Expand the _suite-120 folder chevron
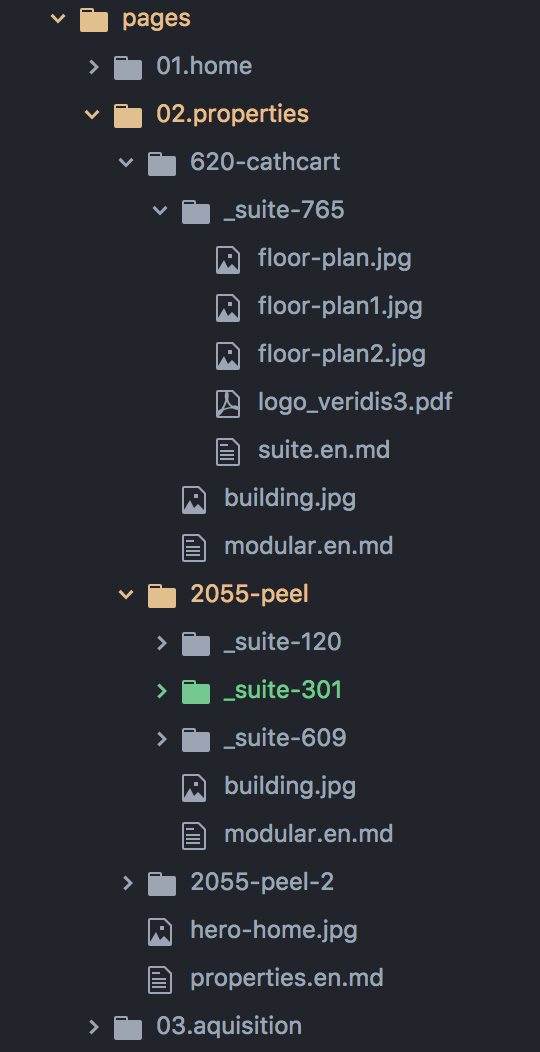Screen dimensions: 540x1052 pyautogui.click(x=161, y=643)
